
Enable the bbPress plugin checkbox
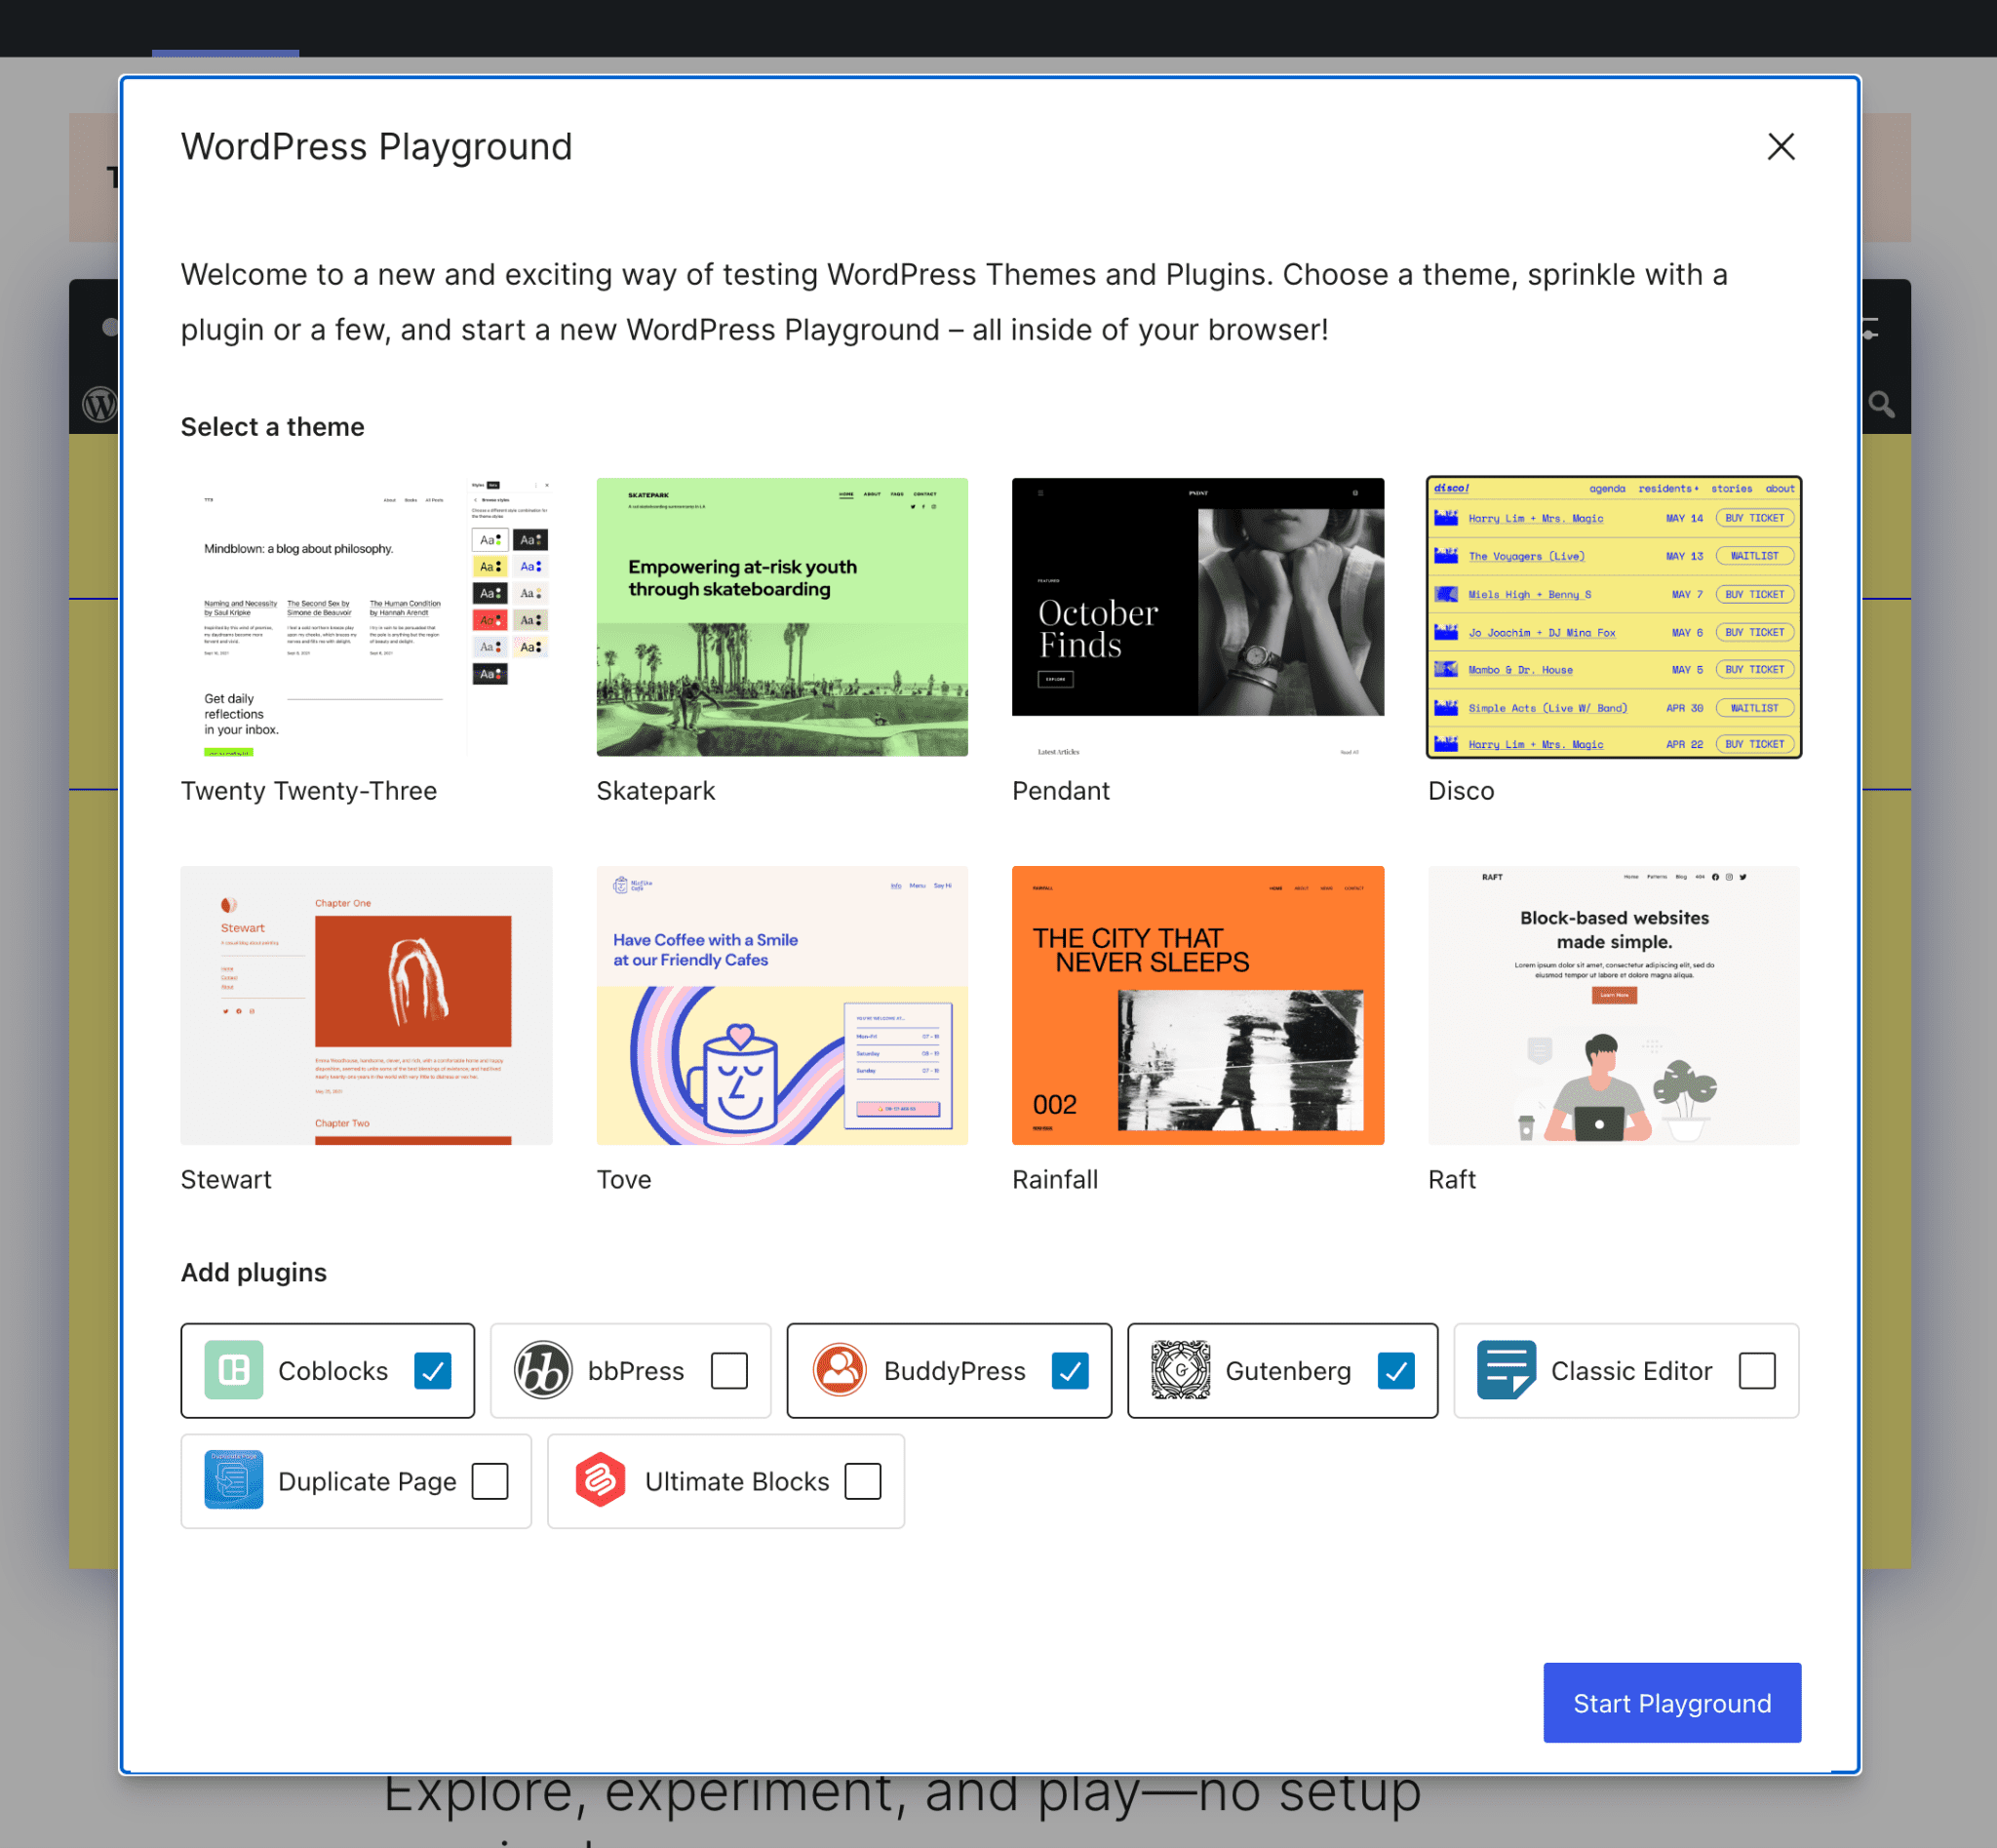(x=728, y=1369)
